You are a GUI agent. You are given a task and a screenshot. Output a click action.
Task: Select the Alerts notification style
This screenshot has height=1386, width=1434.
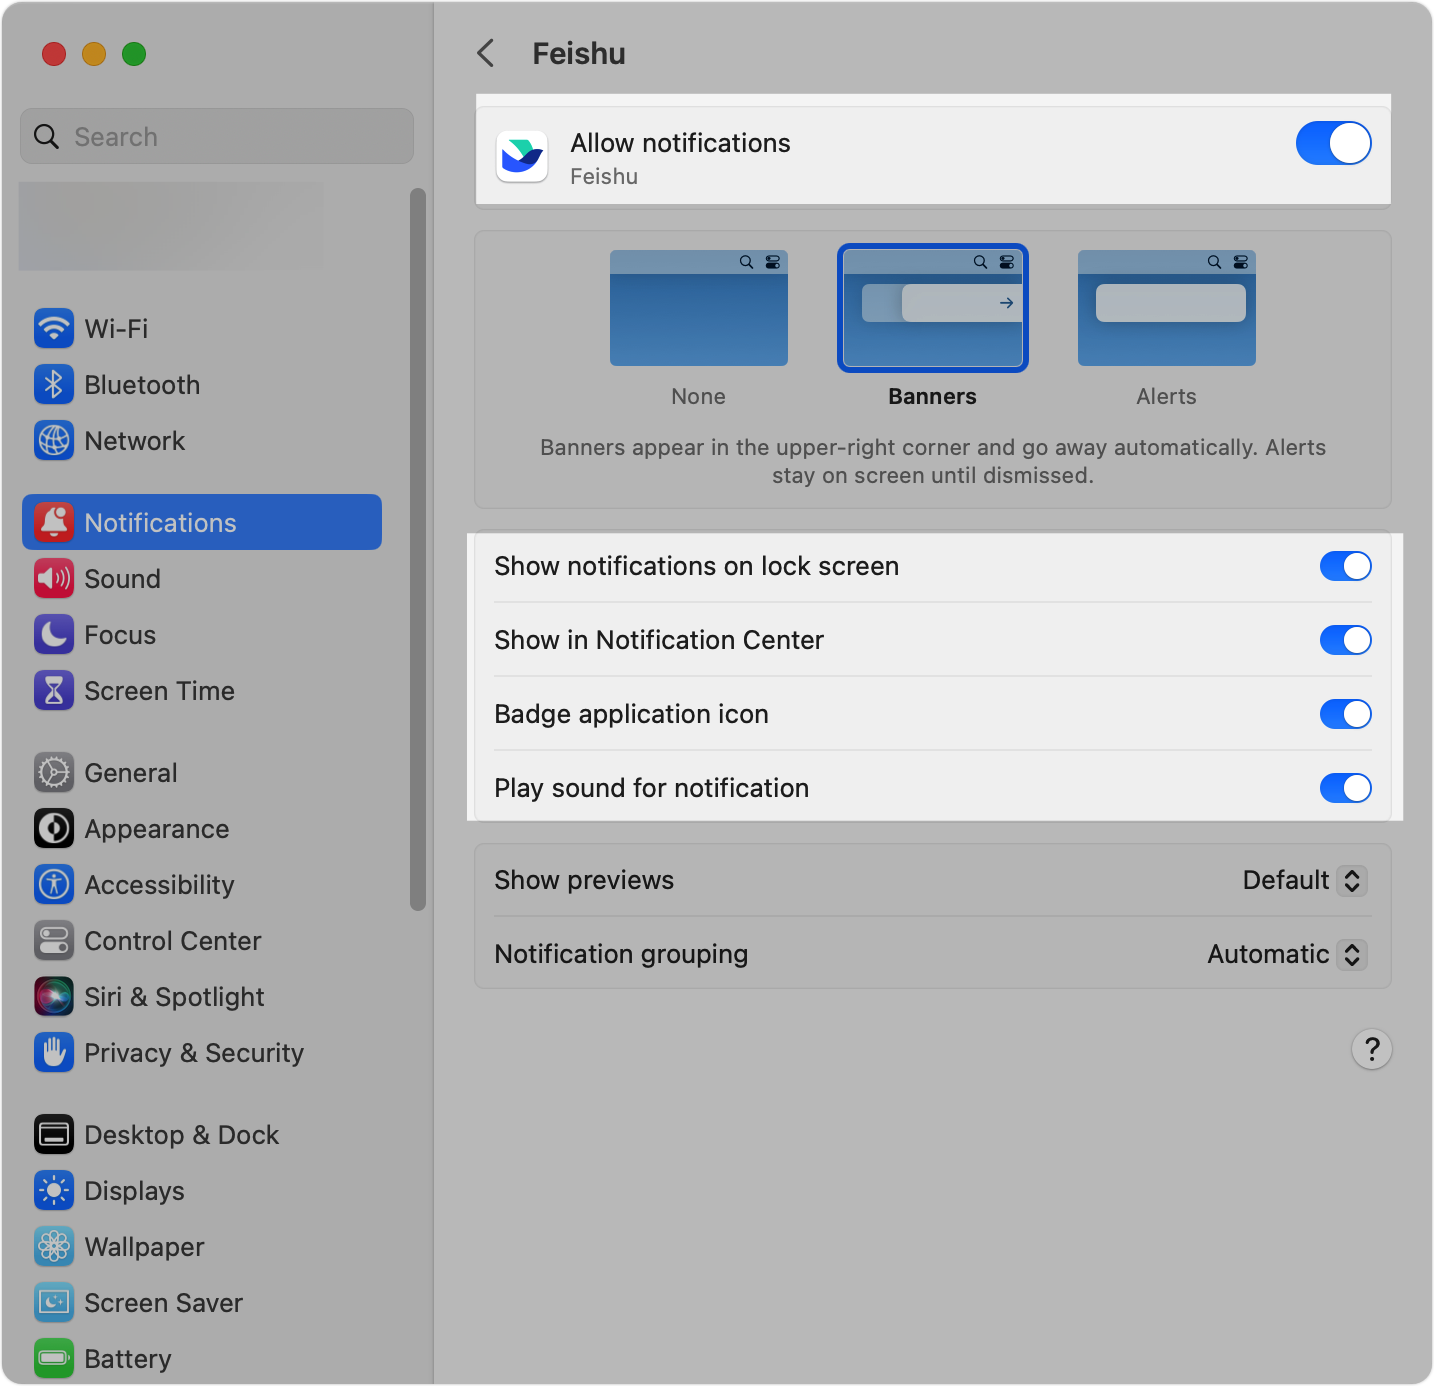pyautogui.click(x=1165, y=308)
